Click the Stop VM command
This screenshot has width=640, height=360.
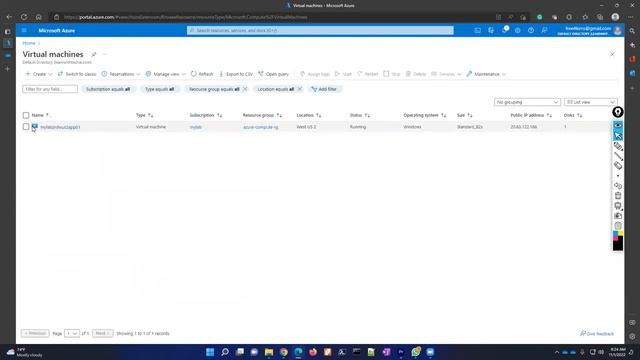pyautogui.click(x=392, y=74)
